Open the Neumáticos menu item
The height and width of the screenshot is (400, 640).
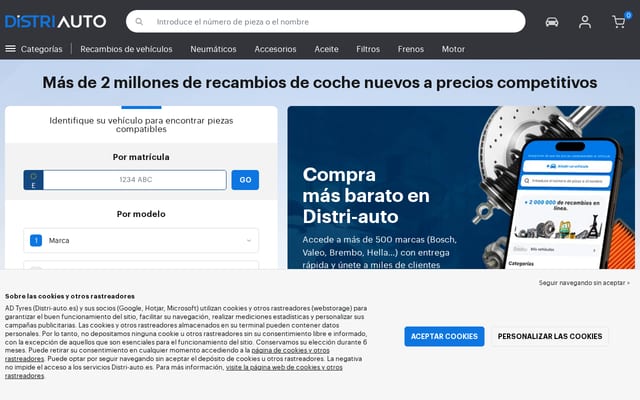pyautogui.click(x=213, y=49)
